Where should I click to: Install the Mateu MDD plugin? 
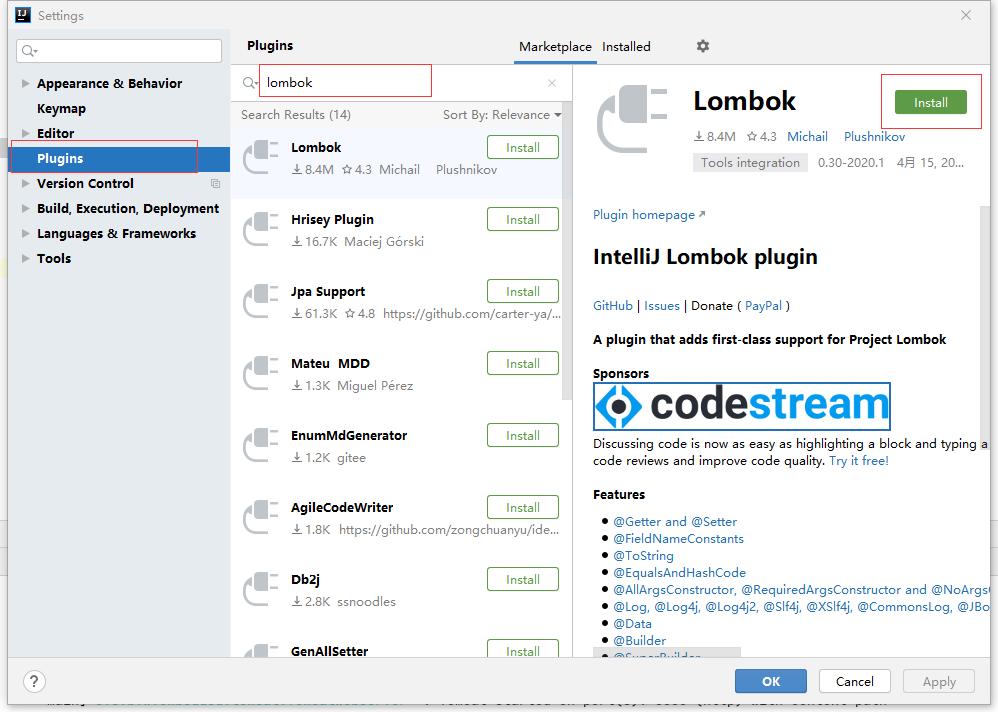point(523,363)
